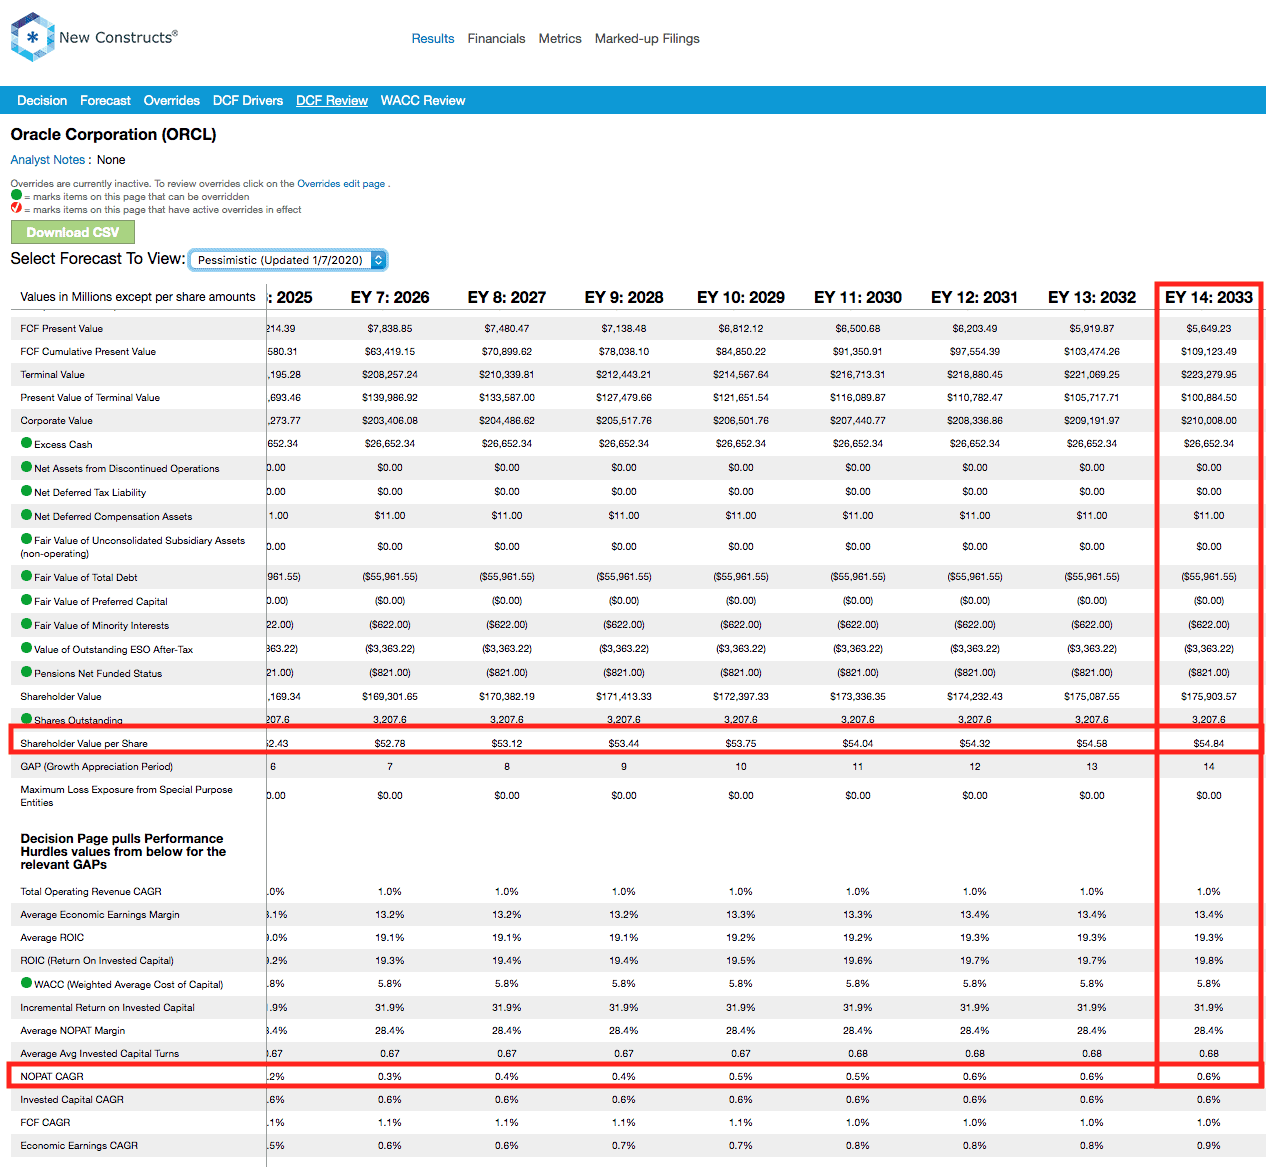The height and width of the screenshot is (1167, 1266).
Task: Click green dot beside Fair Value of Total Debt
Action: [x=26, y=575]
